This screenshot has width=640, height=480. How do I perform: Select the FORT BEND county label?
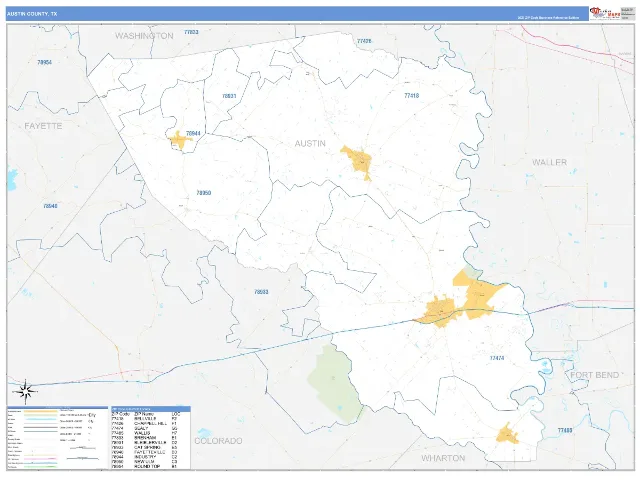(594, 375)
